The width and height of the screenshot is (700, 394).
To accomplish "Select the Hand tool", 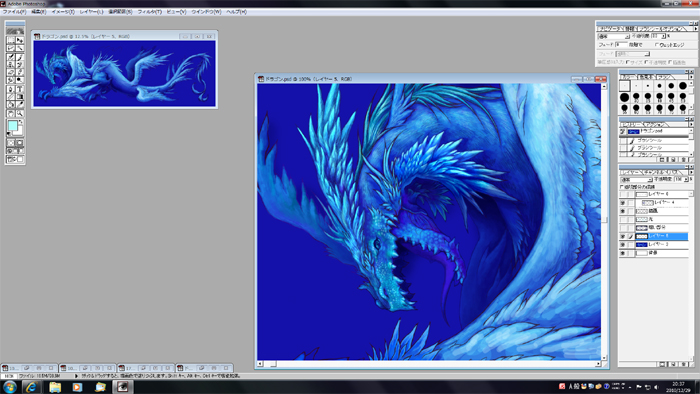I will [11, 113].
